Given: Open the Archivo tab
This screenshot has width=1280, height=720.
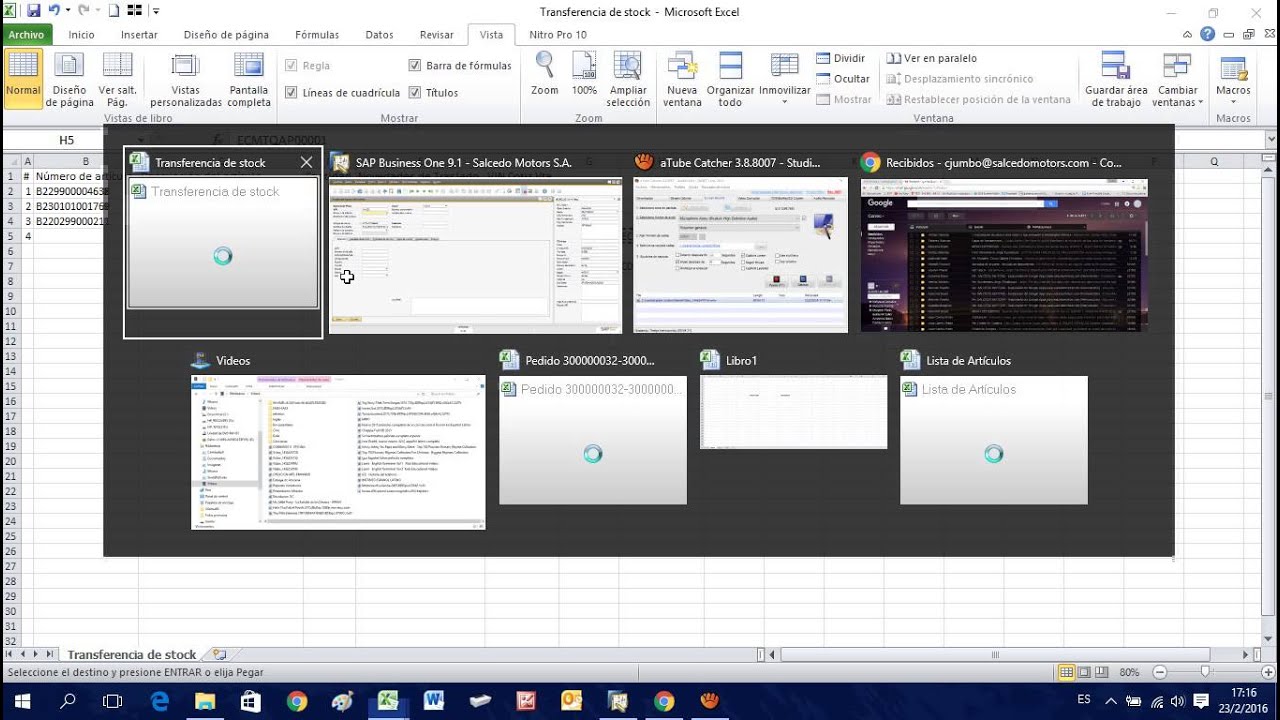Looking at the screenshot, I should [x=26, y=34].
